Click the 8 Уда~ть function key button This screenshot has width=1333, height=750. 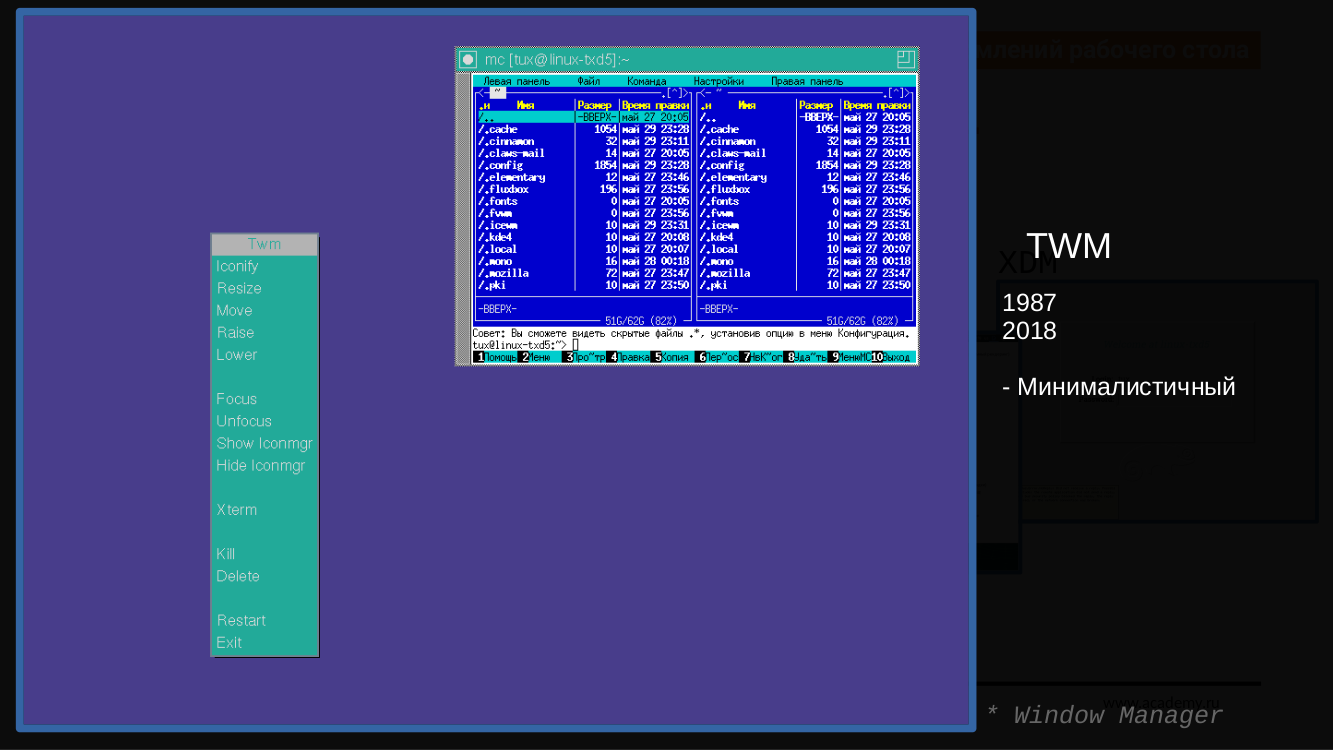805,357
